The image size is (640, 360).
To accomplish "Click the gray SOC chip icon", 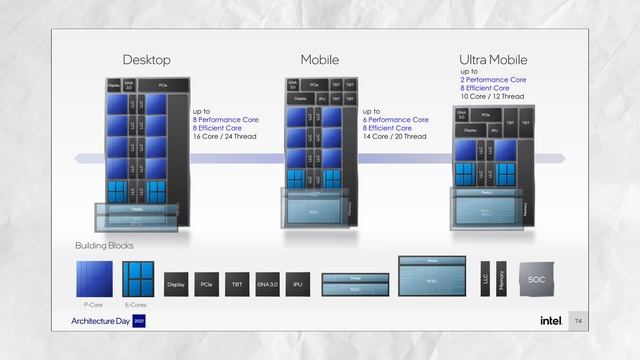I will pyautogui.click(x=536, y=279).
